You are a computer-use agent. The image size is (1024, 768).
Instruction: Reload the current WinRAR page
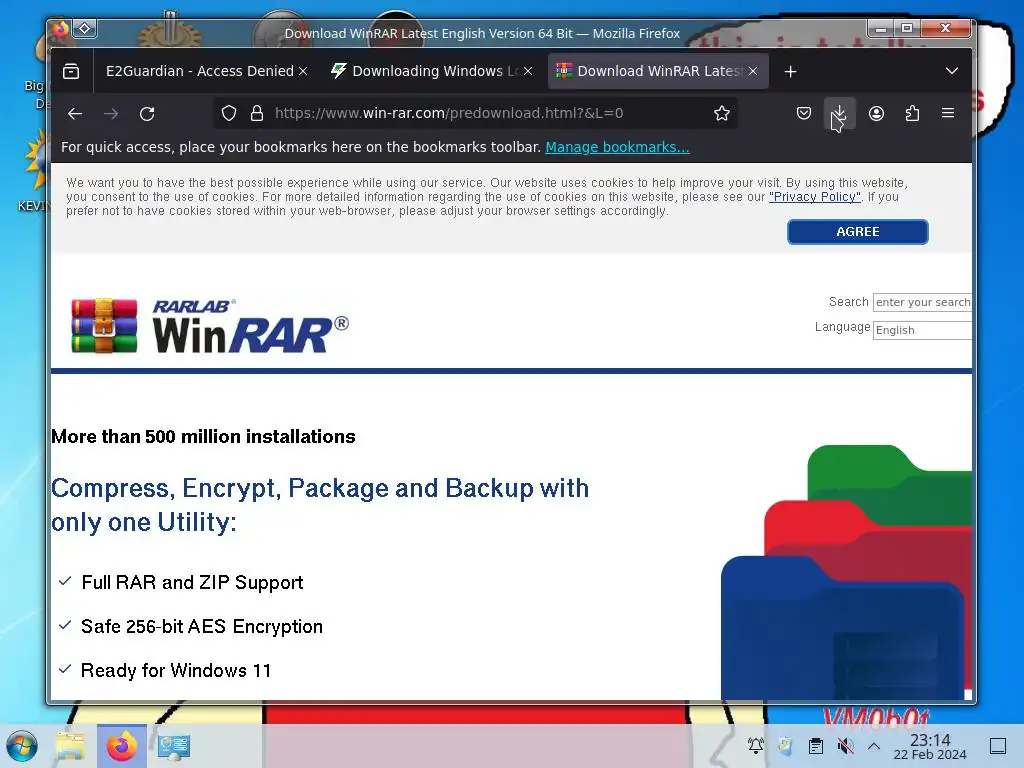pos(147,114)
